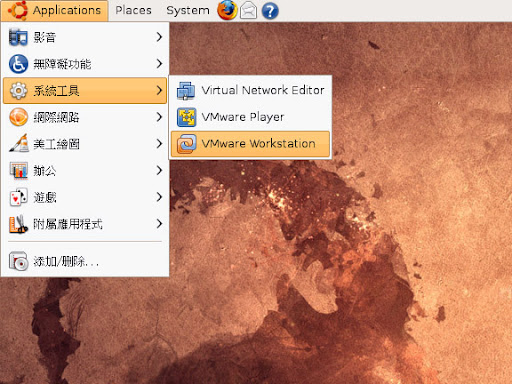This screenshot has height=384, width=512.
Task: Click the VMware Workstation icon
Action: (x=186, y=144)
